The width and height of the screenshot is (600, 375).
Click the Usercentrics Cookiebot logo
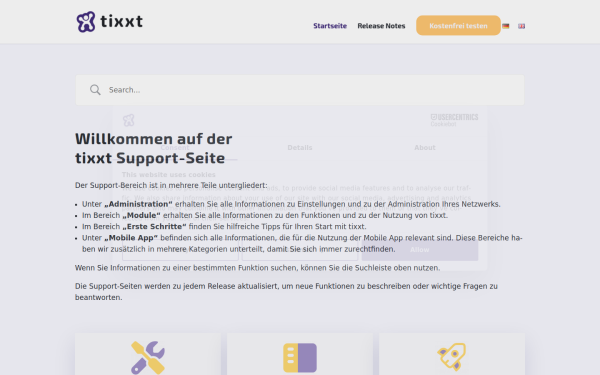click(454, 120)
